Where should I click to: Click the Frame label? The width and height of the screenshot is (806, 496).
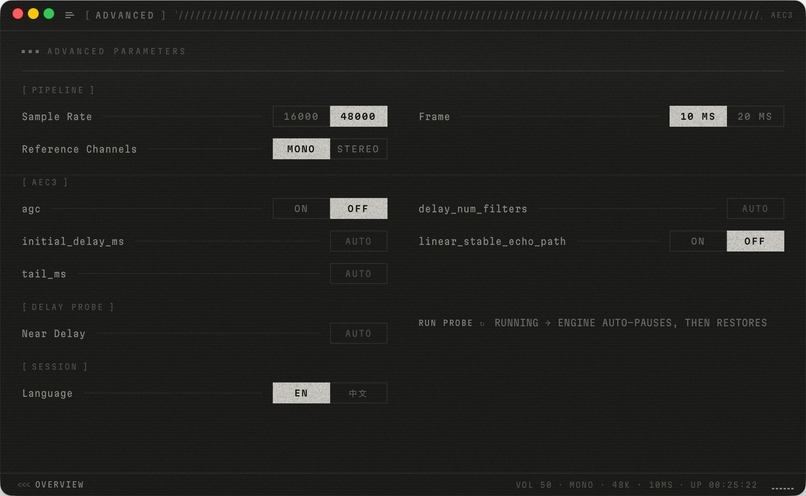[x=434, y=117]
